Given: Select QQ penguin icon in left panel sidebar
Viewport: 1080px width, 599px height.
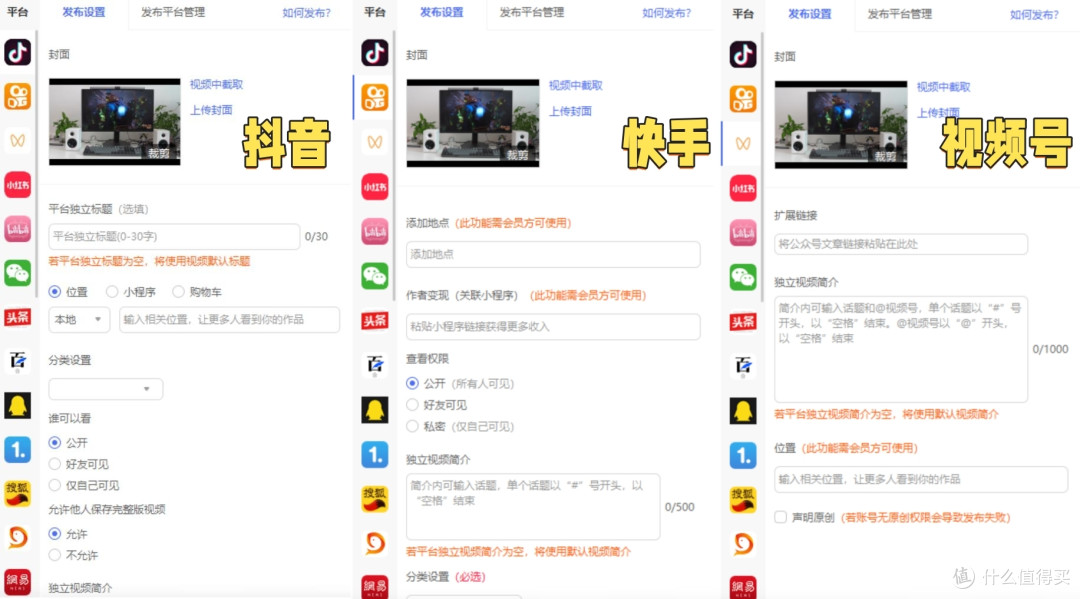Looking at the screenshot, I should (x=18, y=405).
